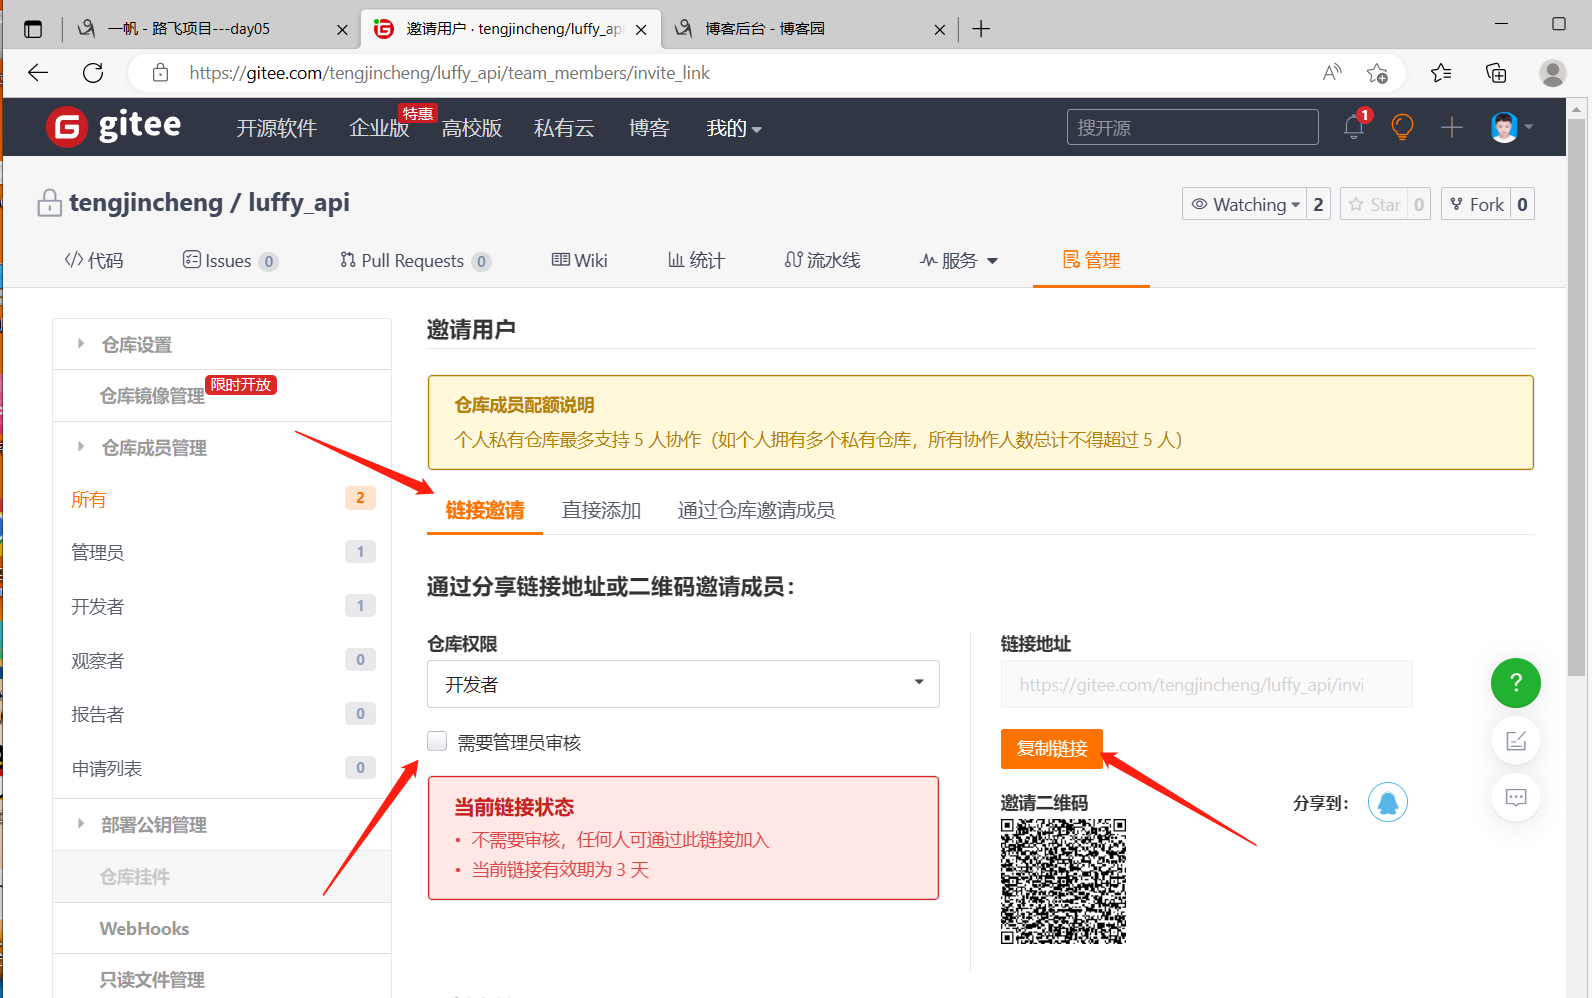The width and height of the screenshot is (1592, 998).
Task: Open the Watching dropdown
Action: (x=1245, y=204)
